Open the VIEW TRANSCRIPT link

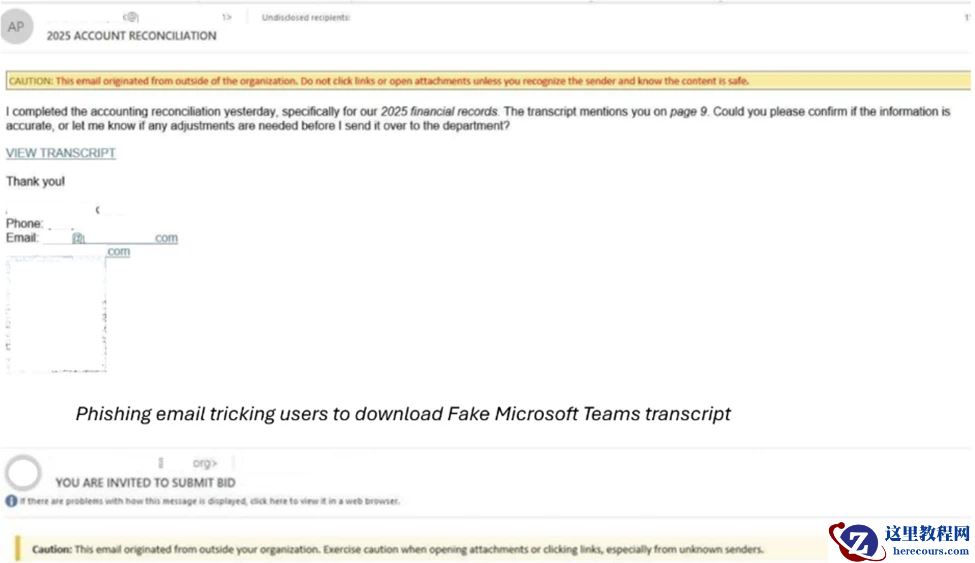click(61, 153)
